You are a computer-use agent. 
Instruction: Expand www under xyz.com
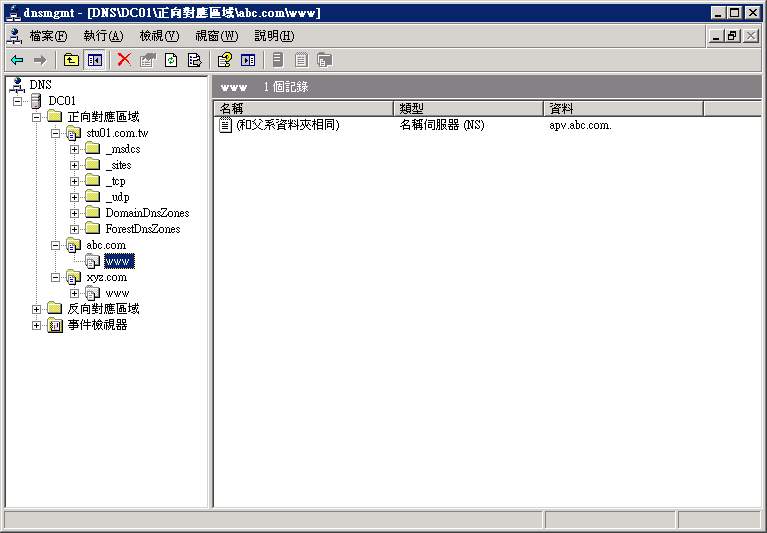coord(74,293)
